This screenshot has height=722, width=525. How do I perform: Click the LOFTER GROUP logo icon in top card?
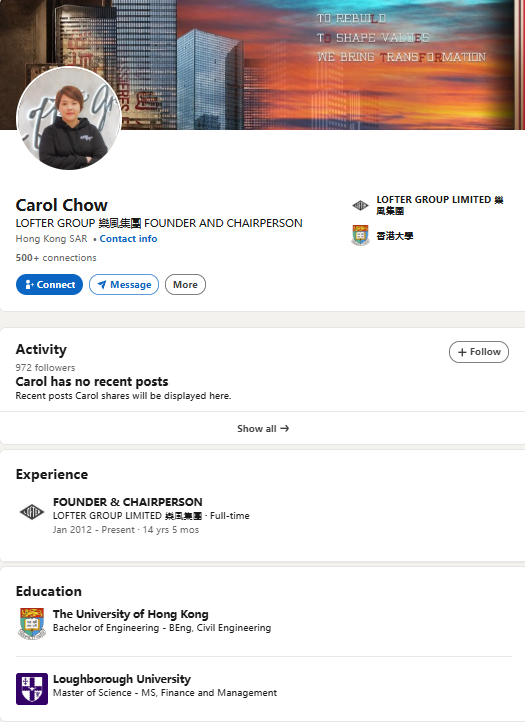pos(360,205)
